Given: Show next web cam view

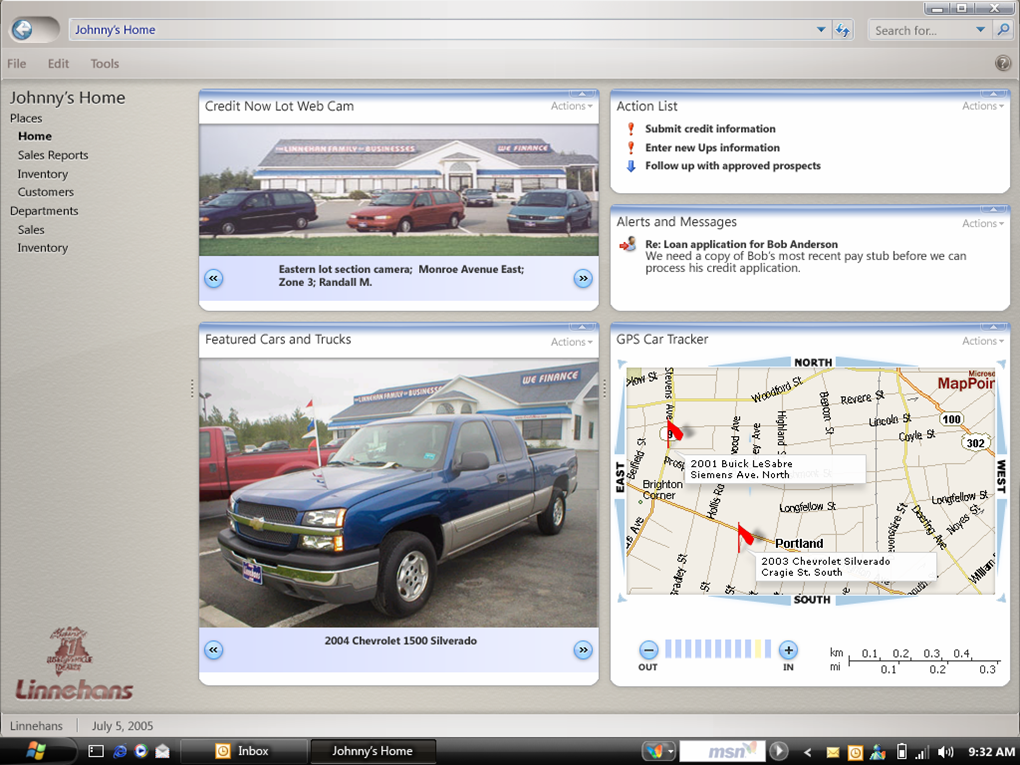Looking at the screenshot, I should click(583, 278).
